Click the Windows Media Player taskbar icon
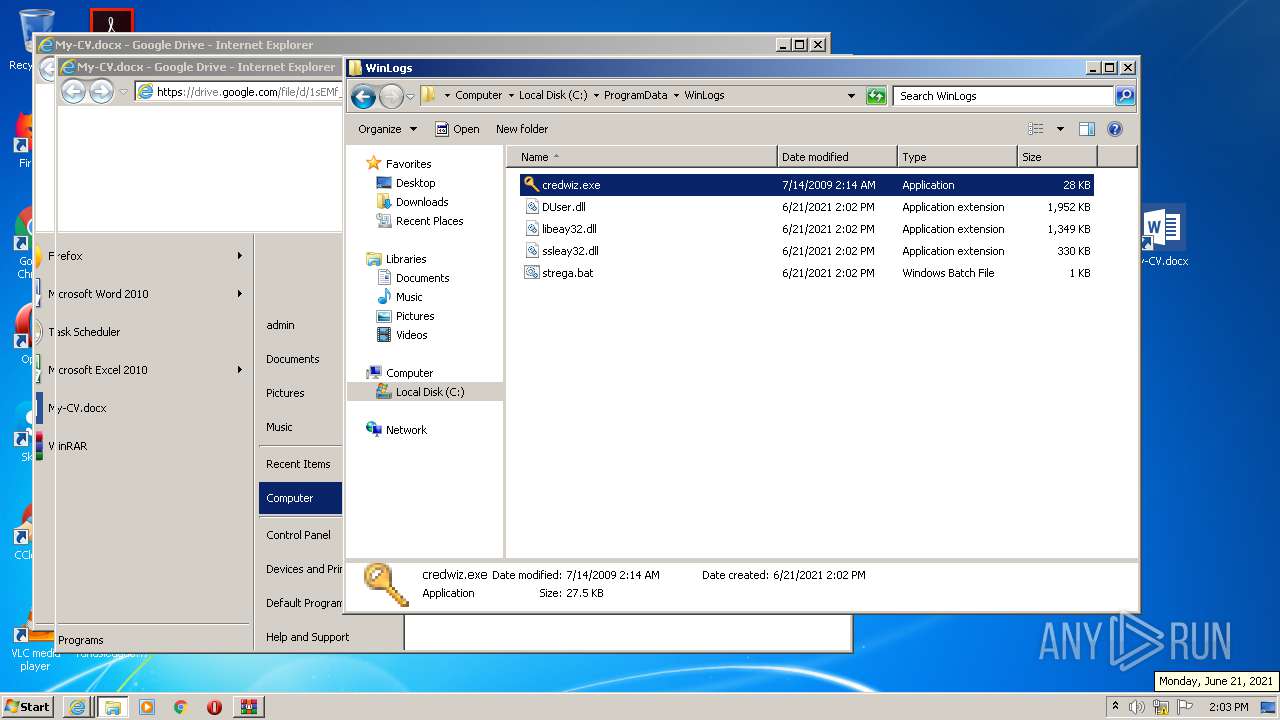The height and width of the screenshot is (720, 1280). (147, 707)
